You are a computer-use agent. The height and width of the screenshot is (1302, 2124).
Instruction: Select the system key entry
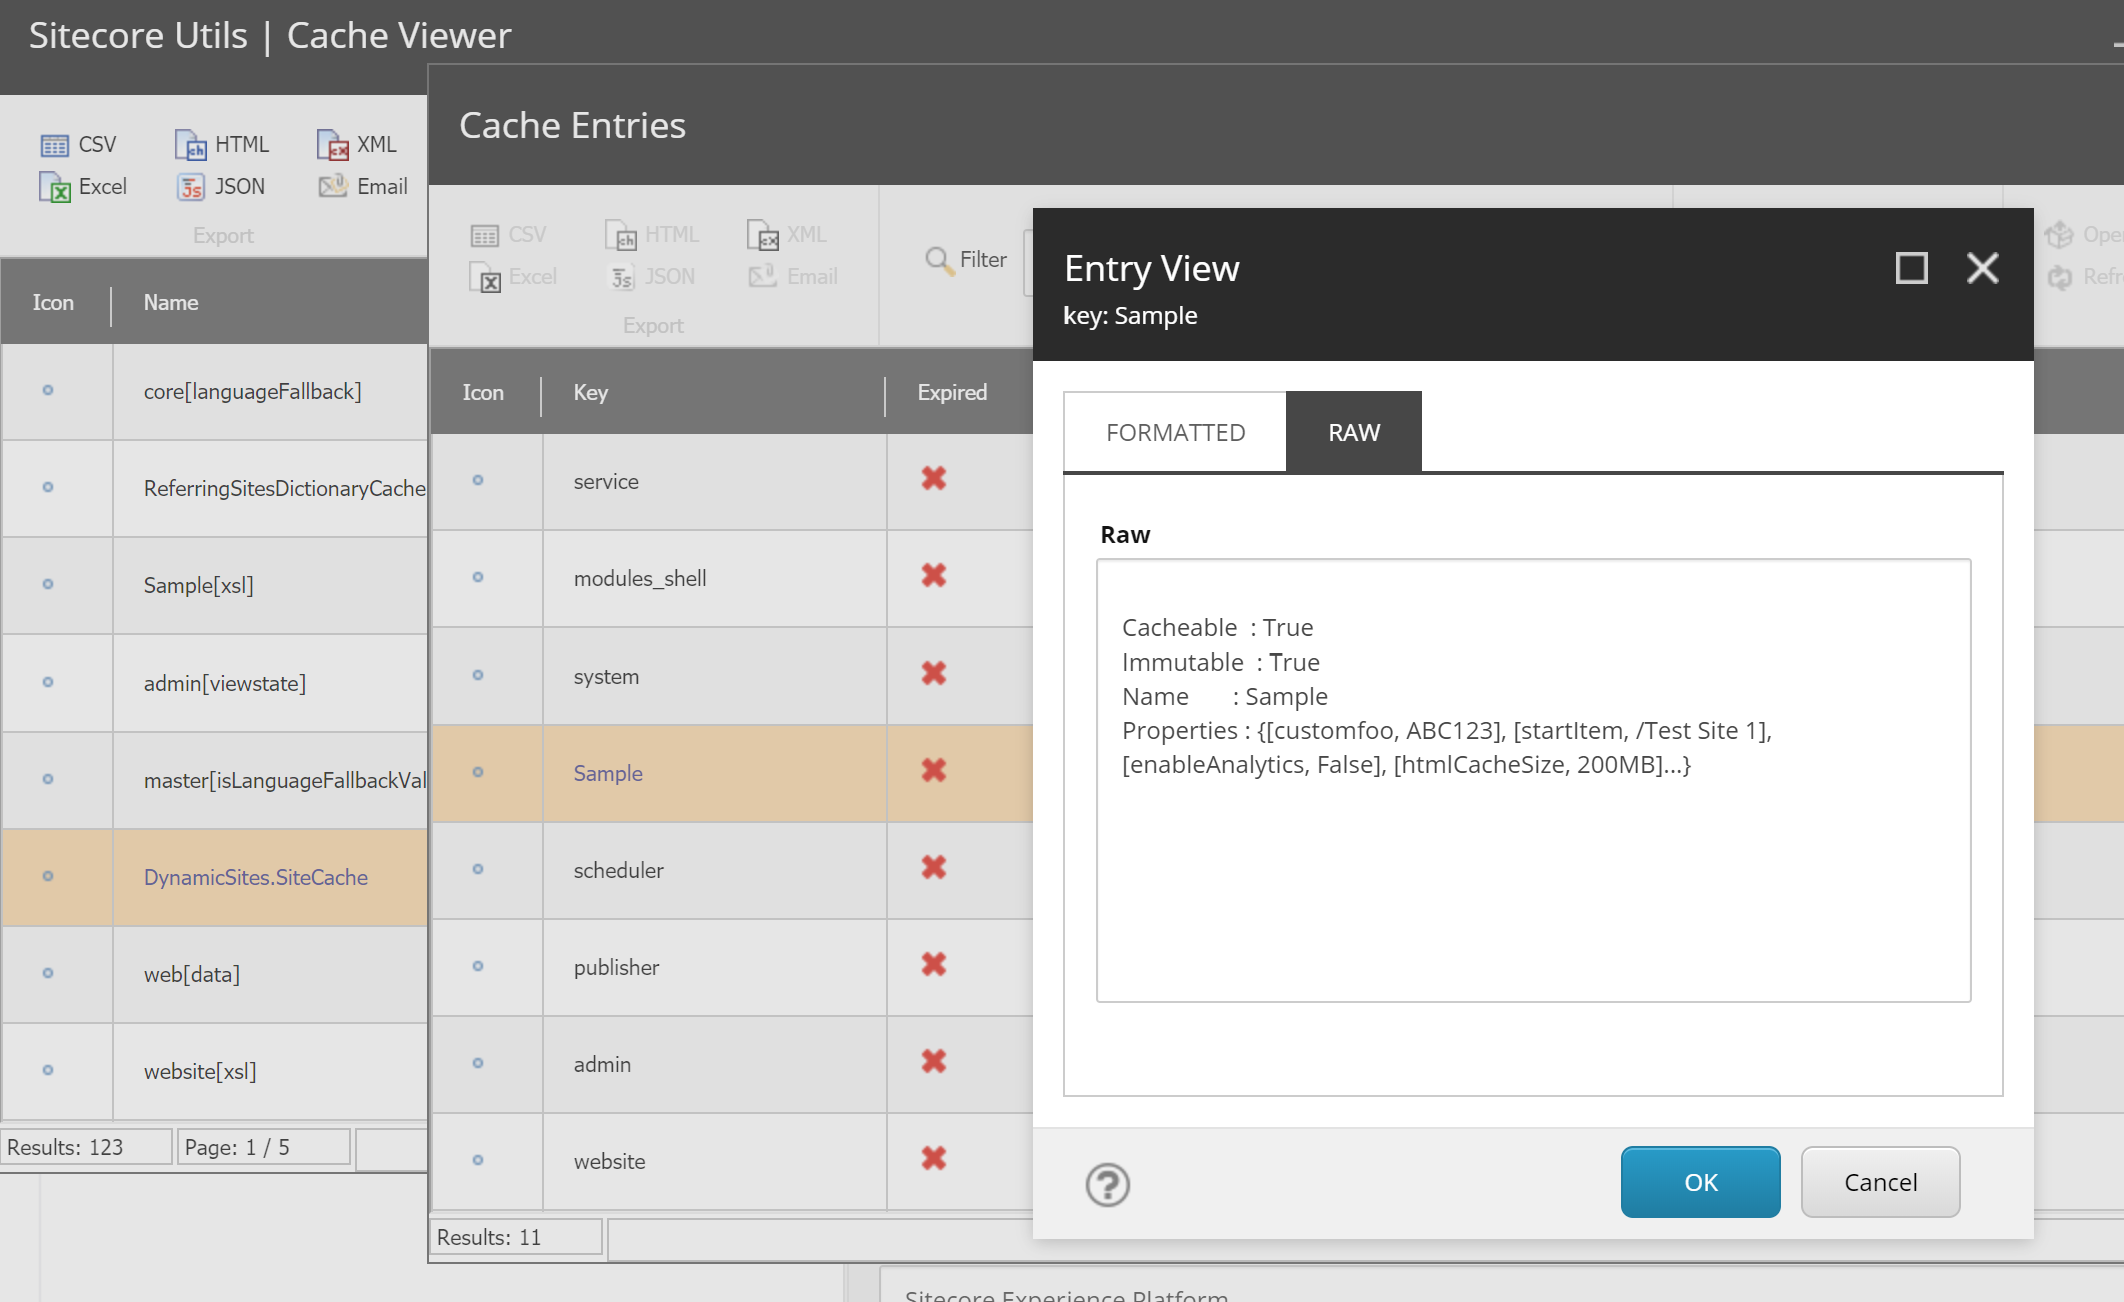(606, 677)
